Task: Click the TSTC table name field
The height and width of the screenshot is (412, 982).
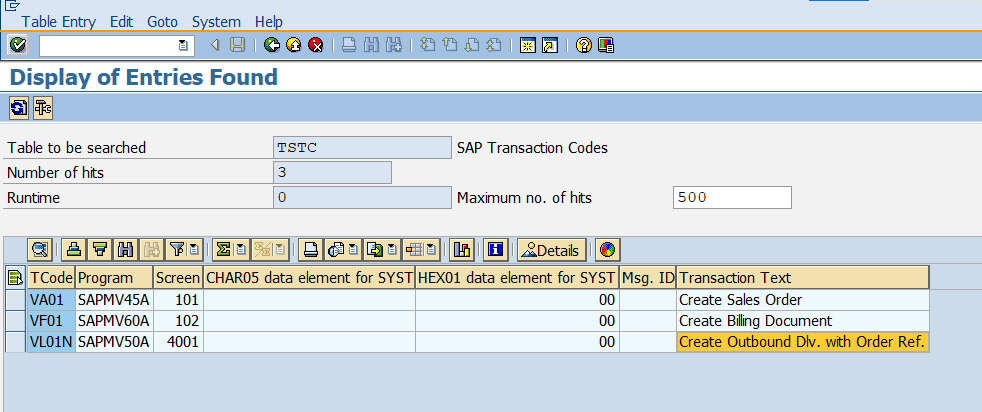Action: tap(362, 148)
